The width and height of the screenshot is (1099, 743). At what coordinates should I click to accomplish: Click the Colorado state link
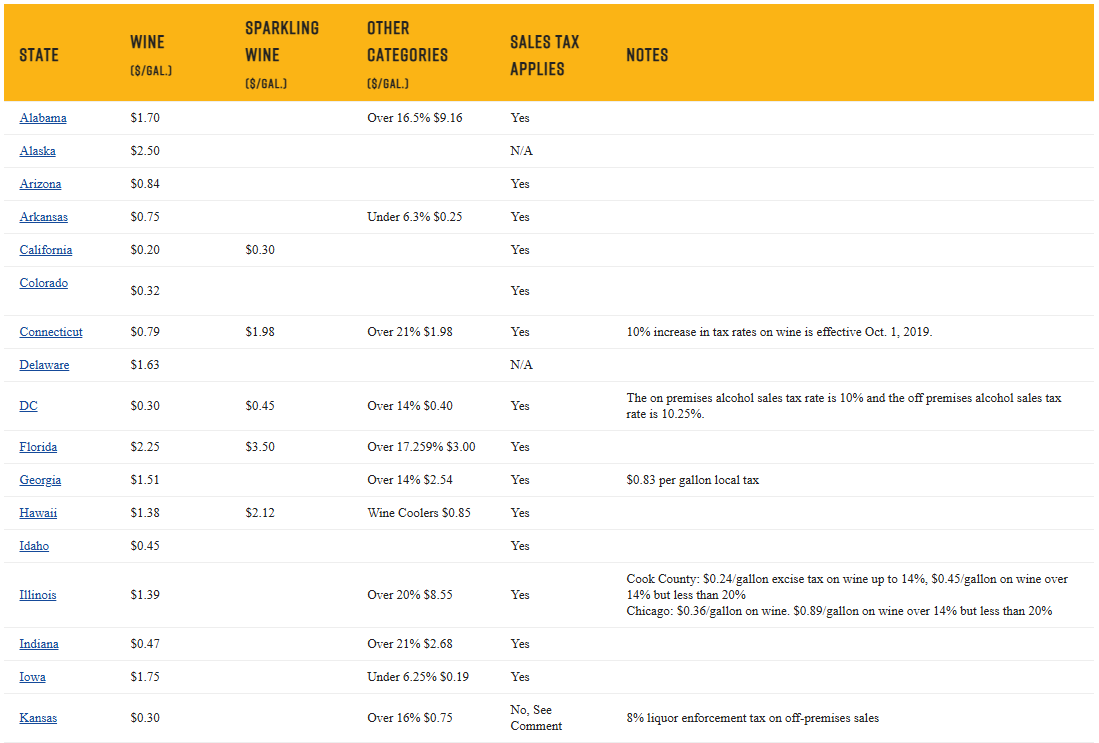(x=44, y=283)
